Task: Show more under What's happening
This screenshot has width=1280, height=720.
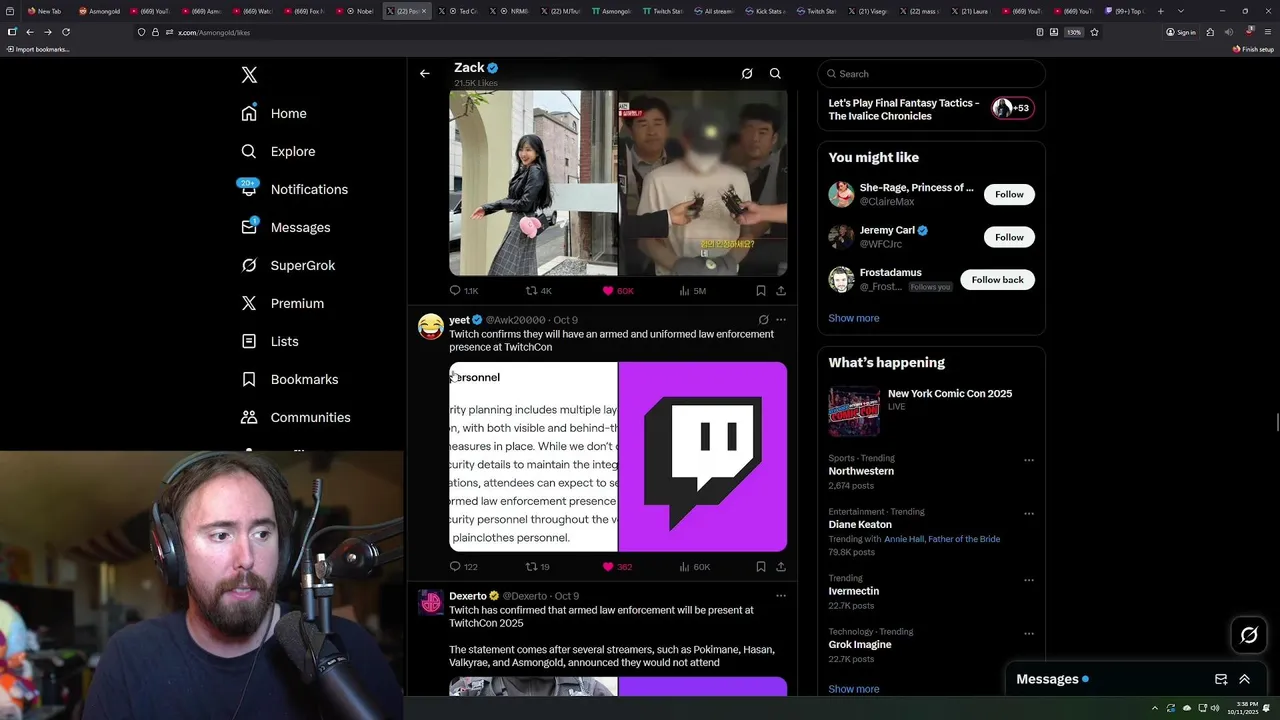Action: pyautogui.click(x=853, y=689)
